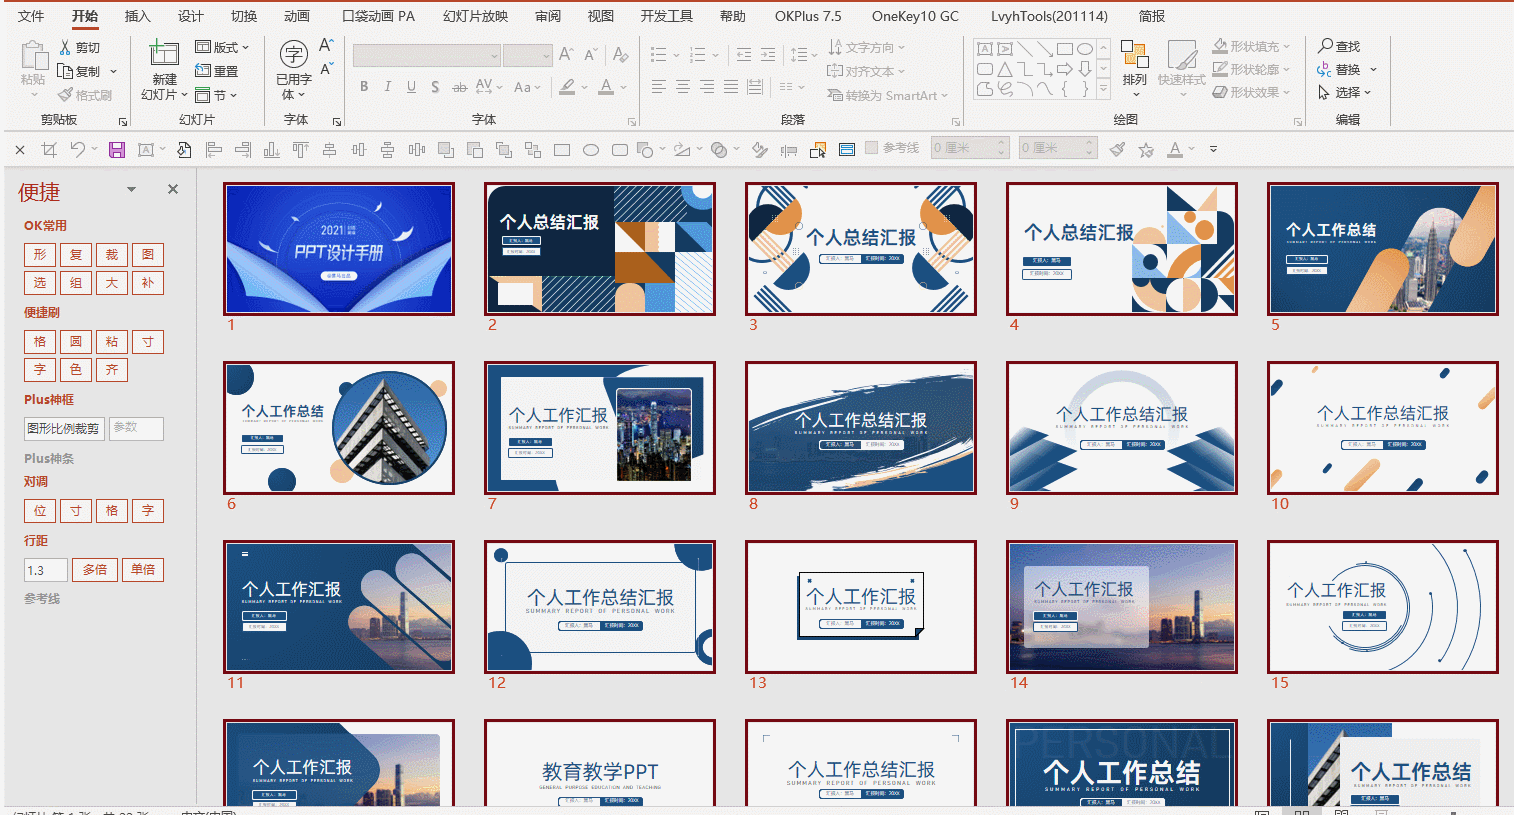Click the text highlight color swatch
This screenshot has height=815, width=1514.
pyautogui.click(x=567, y=87)
